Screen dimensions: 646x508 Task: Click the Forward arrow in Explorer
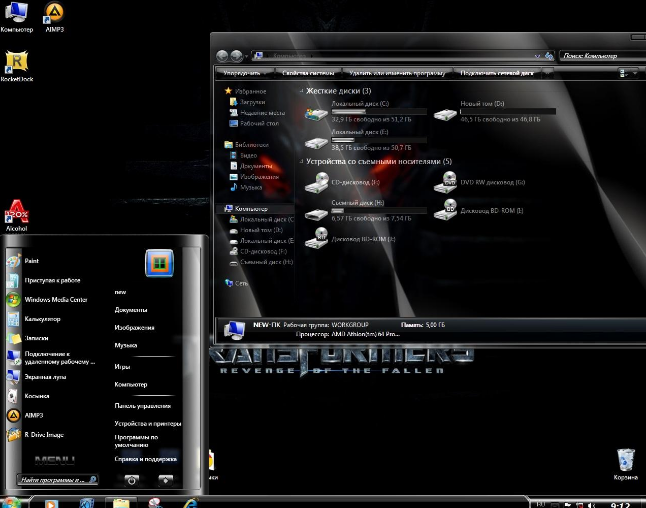tap(236, 55)
